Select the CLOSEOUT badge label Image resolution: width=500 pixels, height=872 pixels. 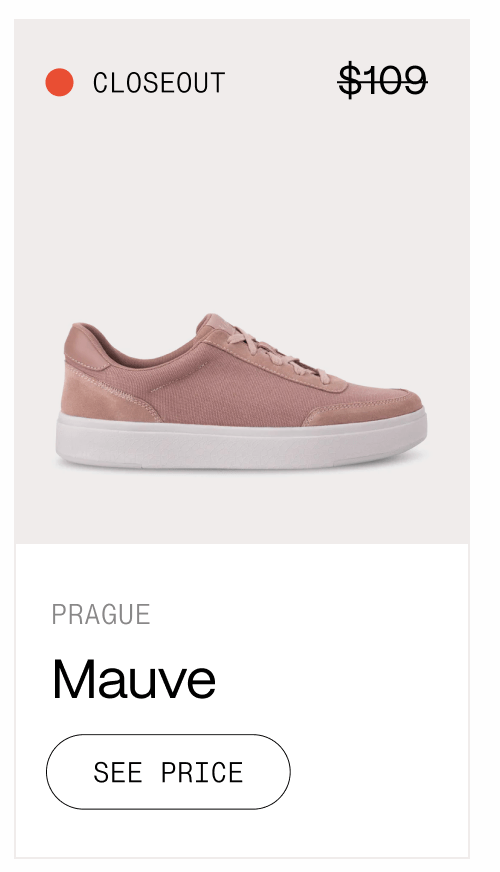[x=159, y=83]
